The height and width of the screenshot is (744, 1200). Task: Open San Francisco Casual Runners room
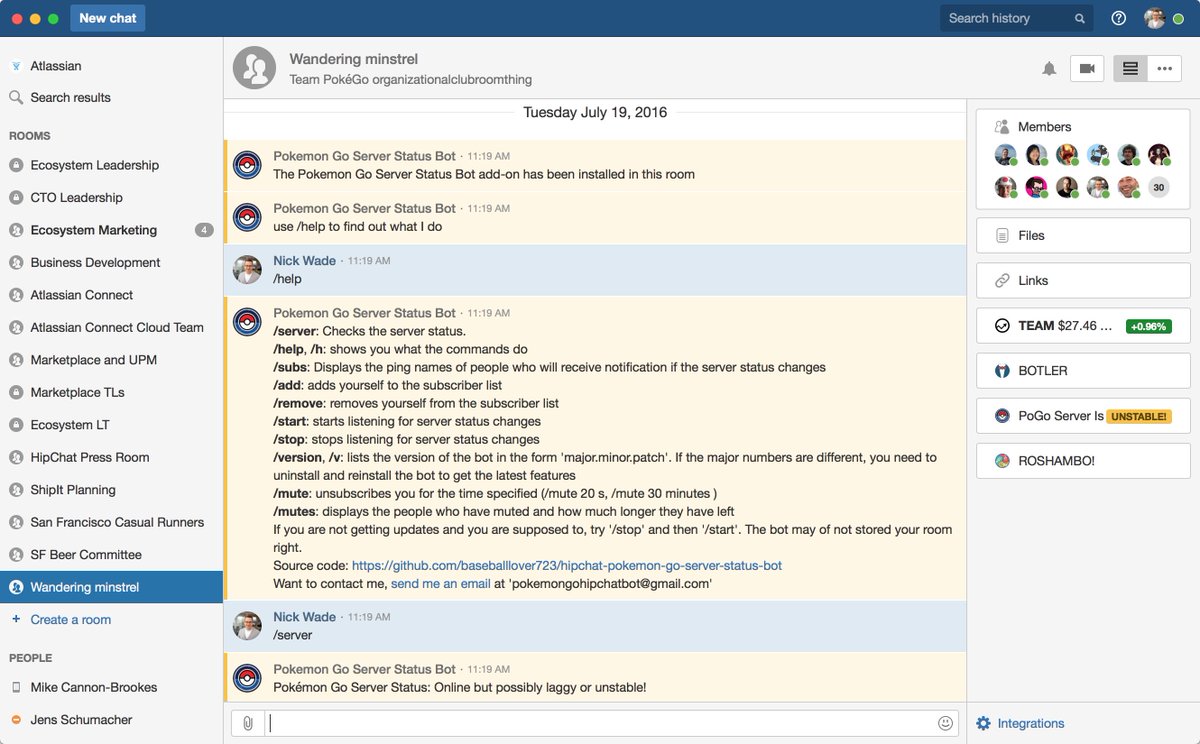click(x=111, y=522)
